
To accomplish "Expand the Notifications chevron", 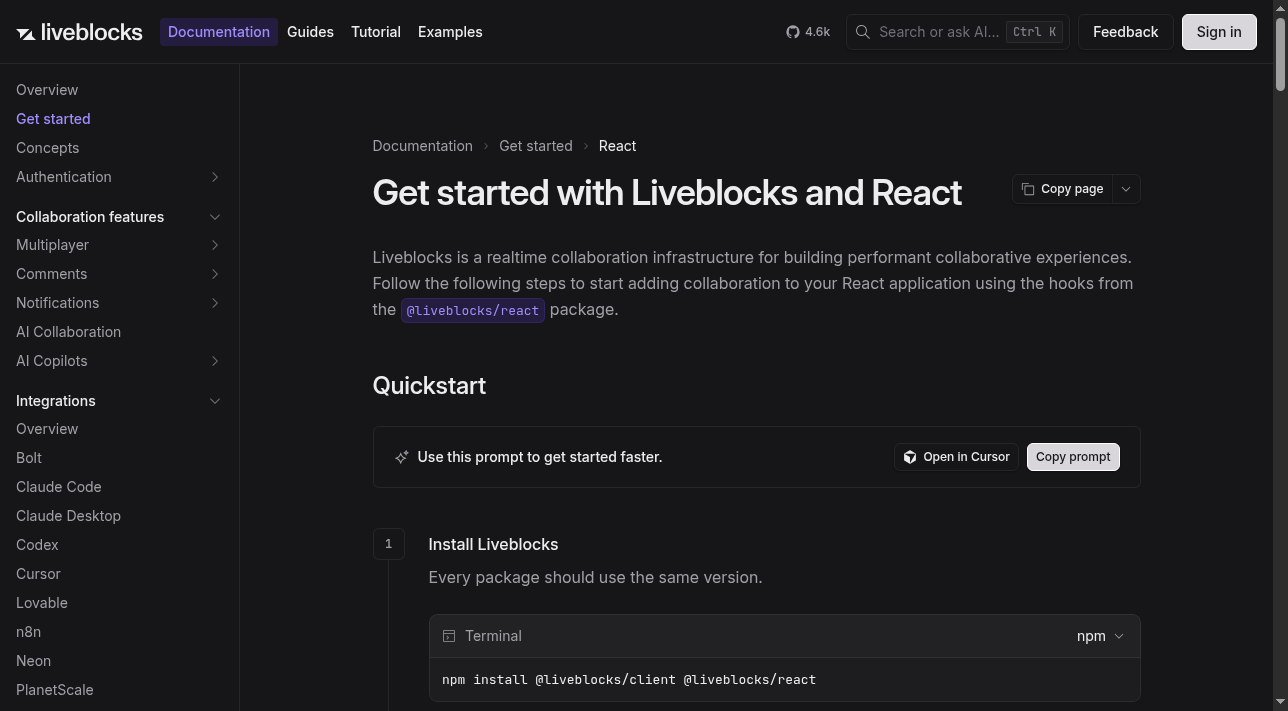I will [215, 303].
